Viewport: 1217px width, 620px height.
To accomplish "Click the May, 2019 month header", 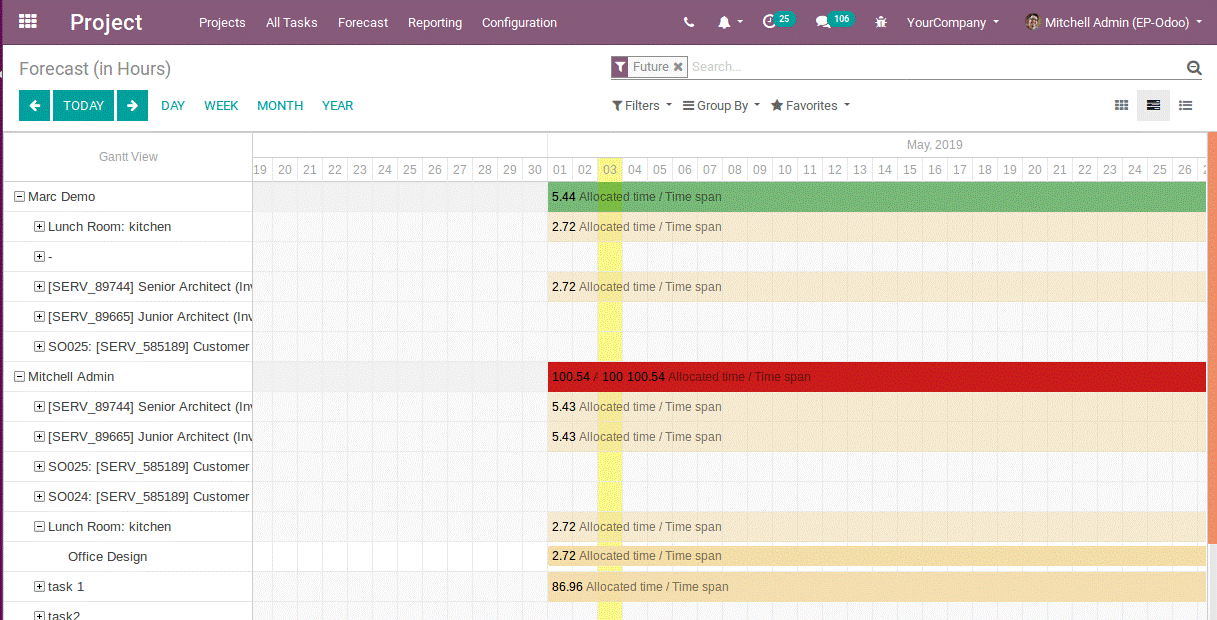I will point(934,145).
